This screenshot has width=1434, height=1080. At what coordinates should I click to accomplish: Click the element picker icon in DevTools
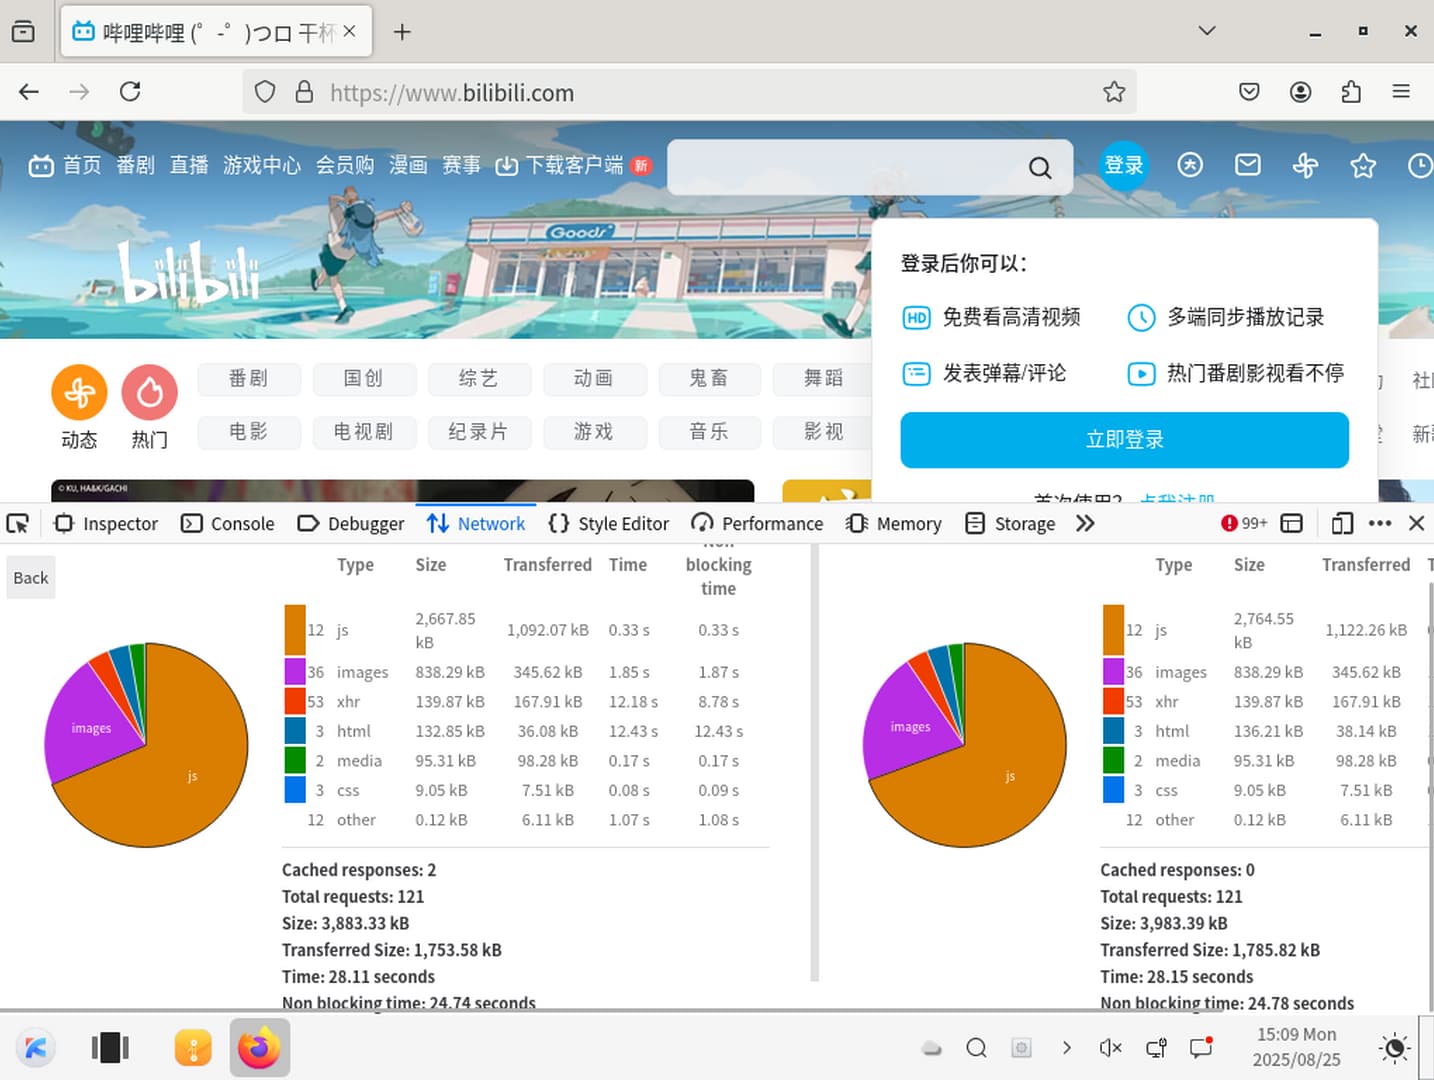click(17, 523)
